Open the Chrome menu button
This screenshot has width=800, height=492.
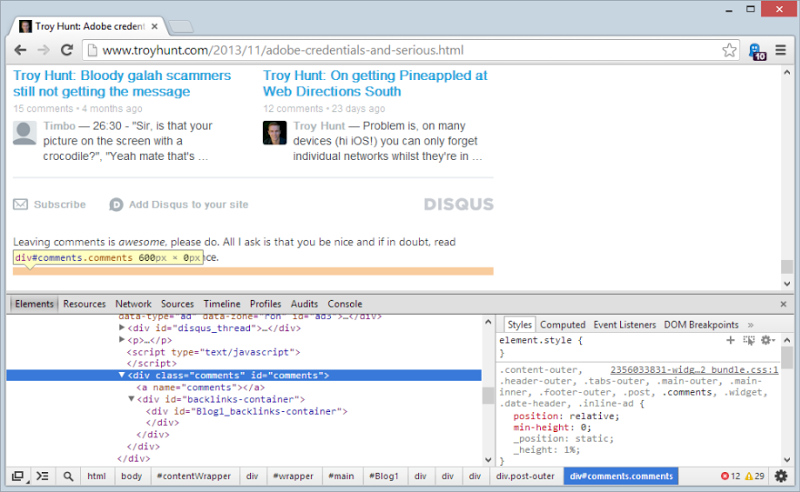(781, 50)
